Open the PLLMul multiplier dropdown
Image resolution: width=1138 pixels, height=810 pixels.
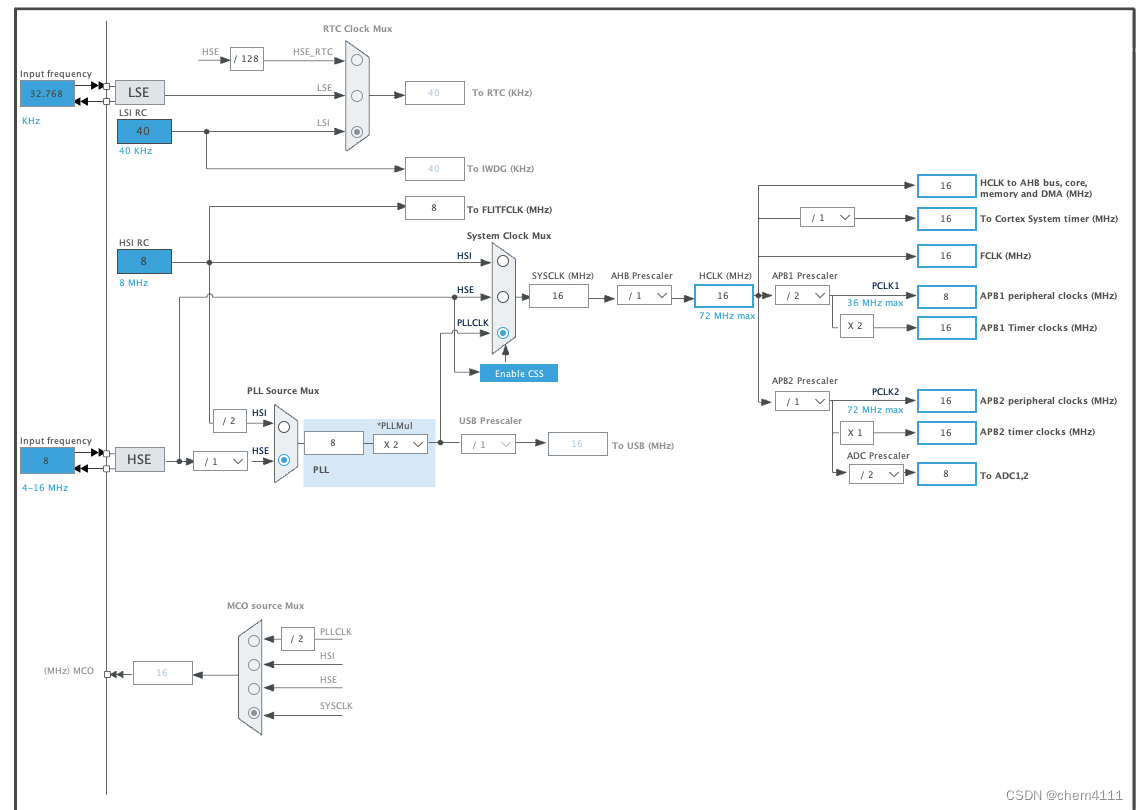coord(400,442)
